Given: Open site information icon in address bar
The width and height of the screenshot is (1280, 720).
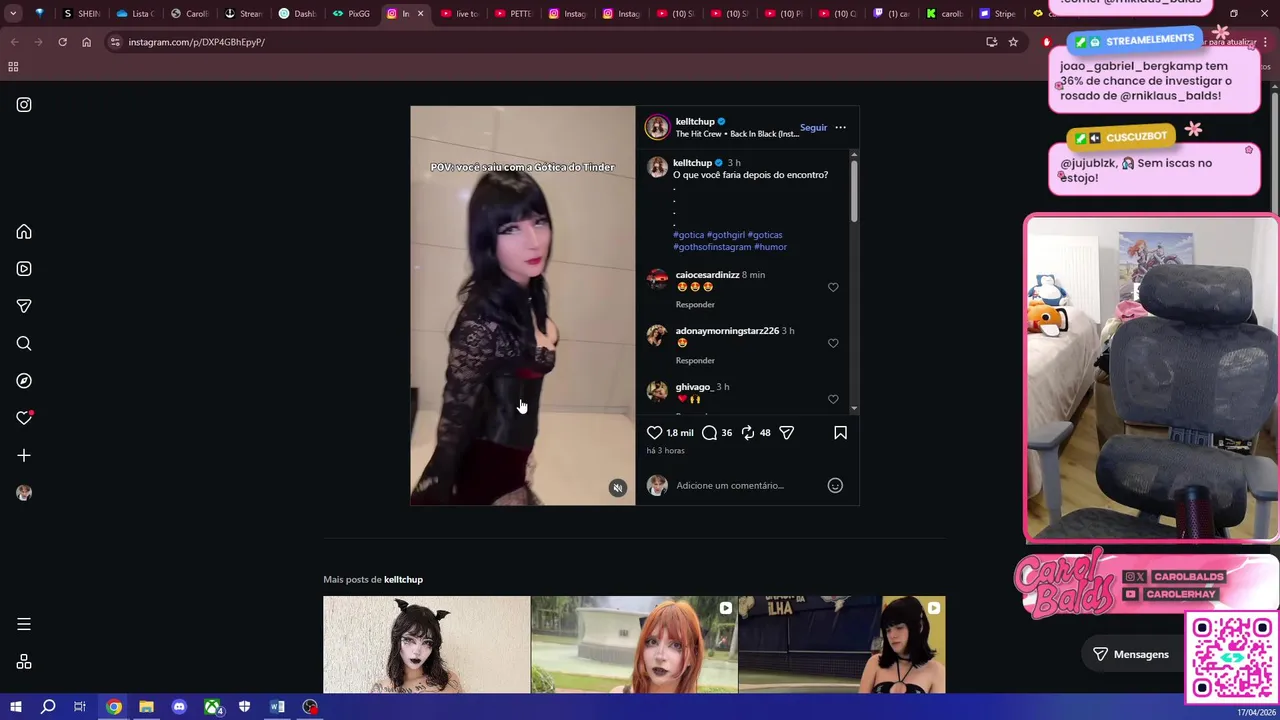Looking at the screenshot, I should click(115, 42).
